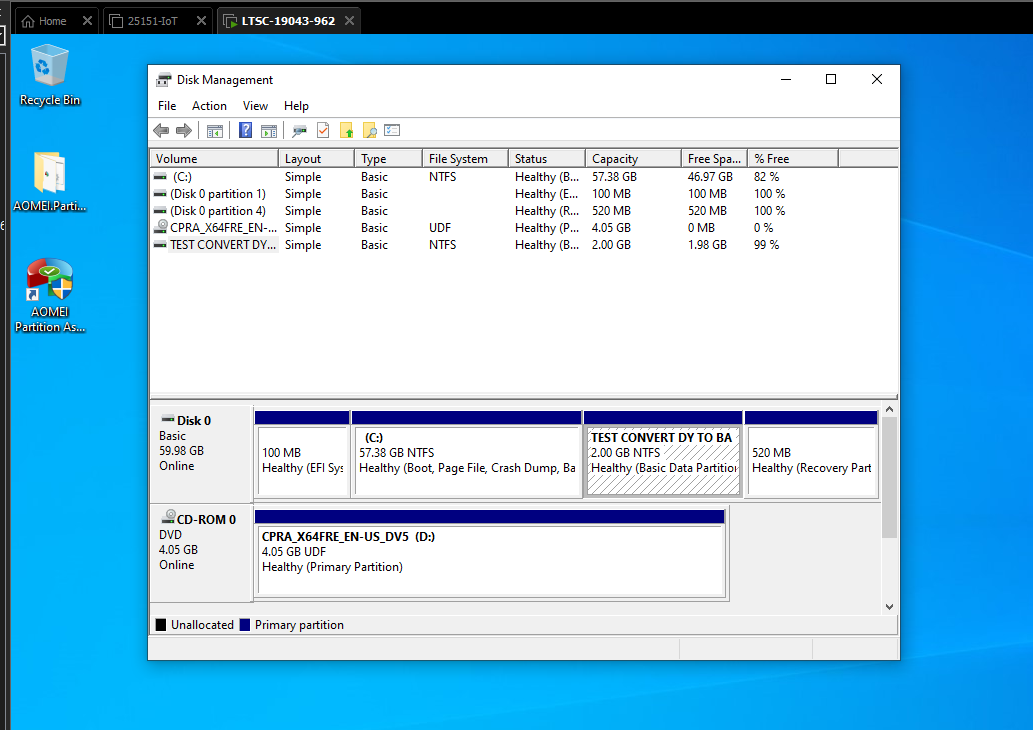Select the TEST CONVERT DY TO BA partition block
Viewport: 1033px width, 730px height.
click(663, 454)
